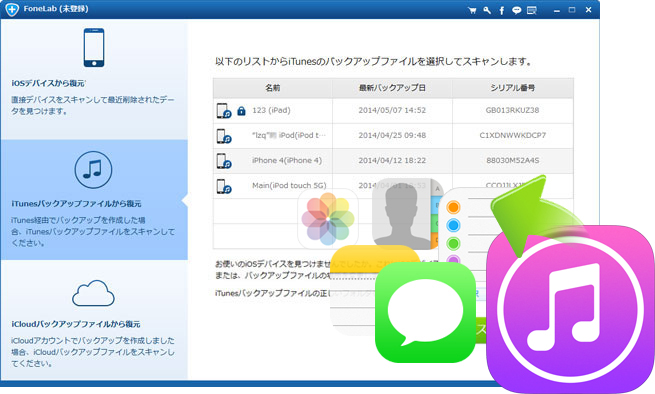
Task: Click device icon of Main iPod touch backup
Action: pos(223,186)
